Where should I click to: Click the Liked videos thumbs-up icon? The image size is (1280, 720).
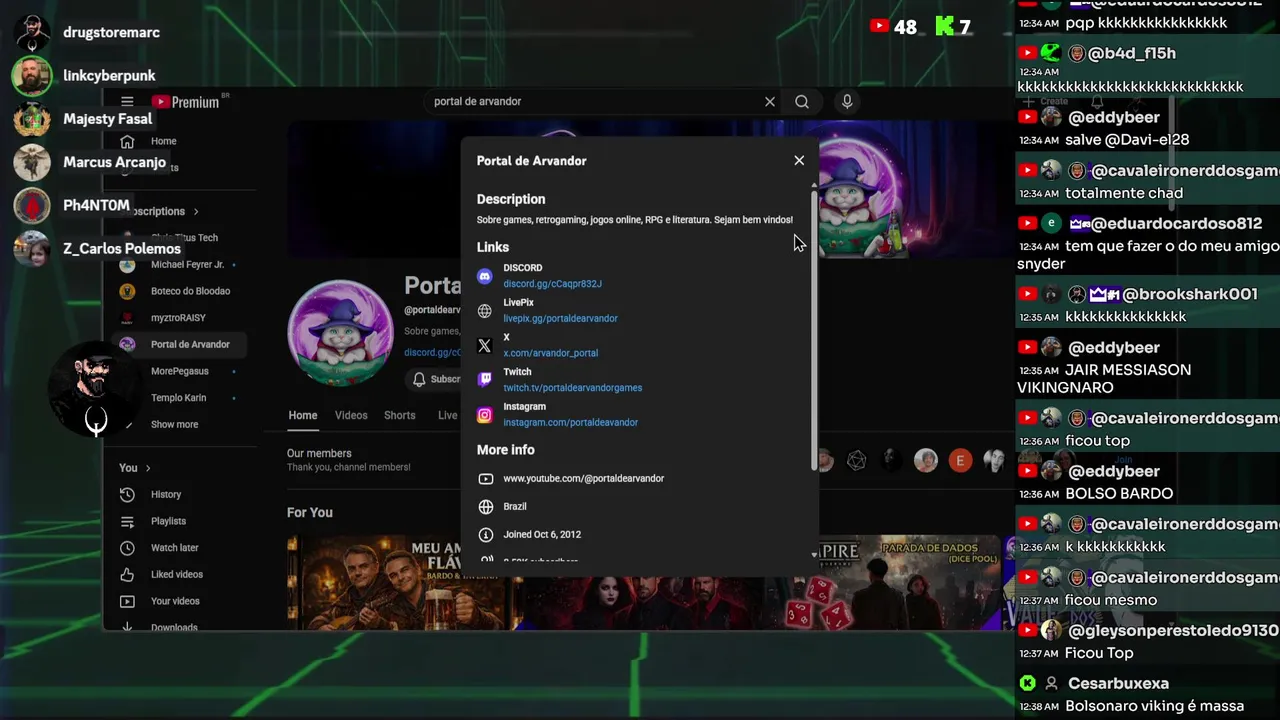[x=127, y=575]
